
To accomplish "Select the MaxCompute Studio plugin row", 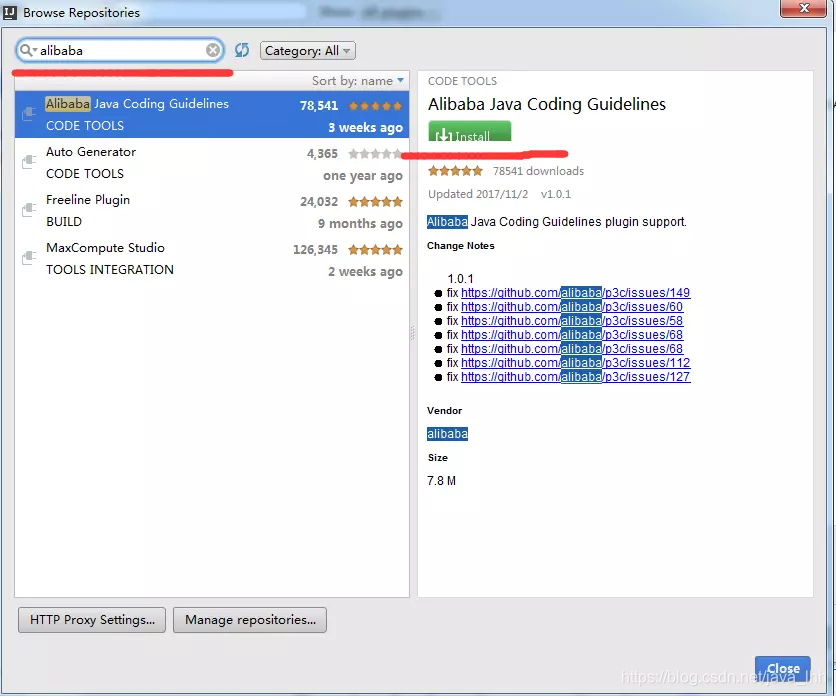I will (212, 258).
